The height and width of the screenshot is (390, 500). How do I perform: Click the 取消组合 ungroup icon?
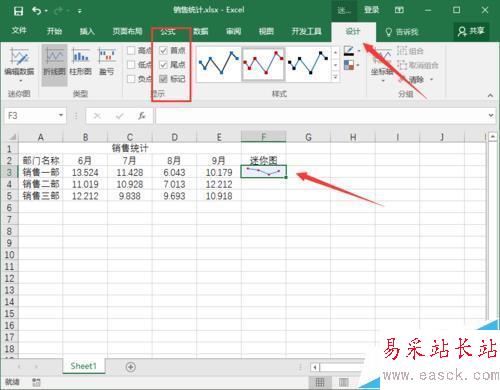point(418,65)
